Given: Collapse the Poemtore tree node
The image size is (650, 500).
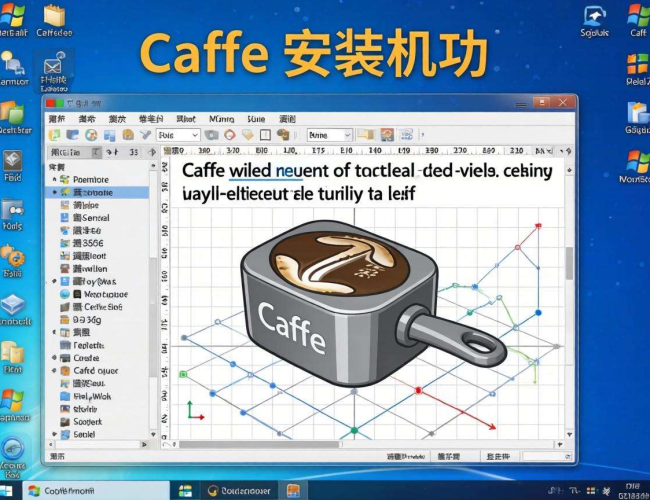Looking at the screenshot, I should point(54,180).
